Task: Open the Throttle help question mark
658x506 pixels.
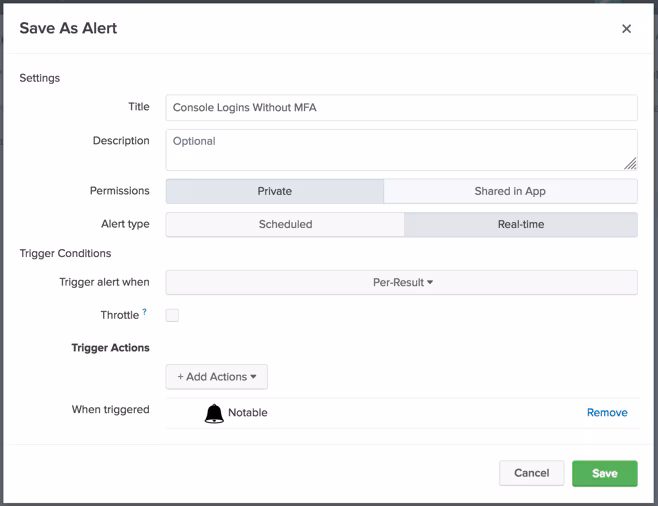Action: pos(145,312)
